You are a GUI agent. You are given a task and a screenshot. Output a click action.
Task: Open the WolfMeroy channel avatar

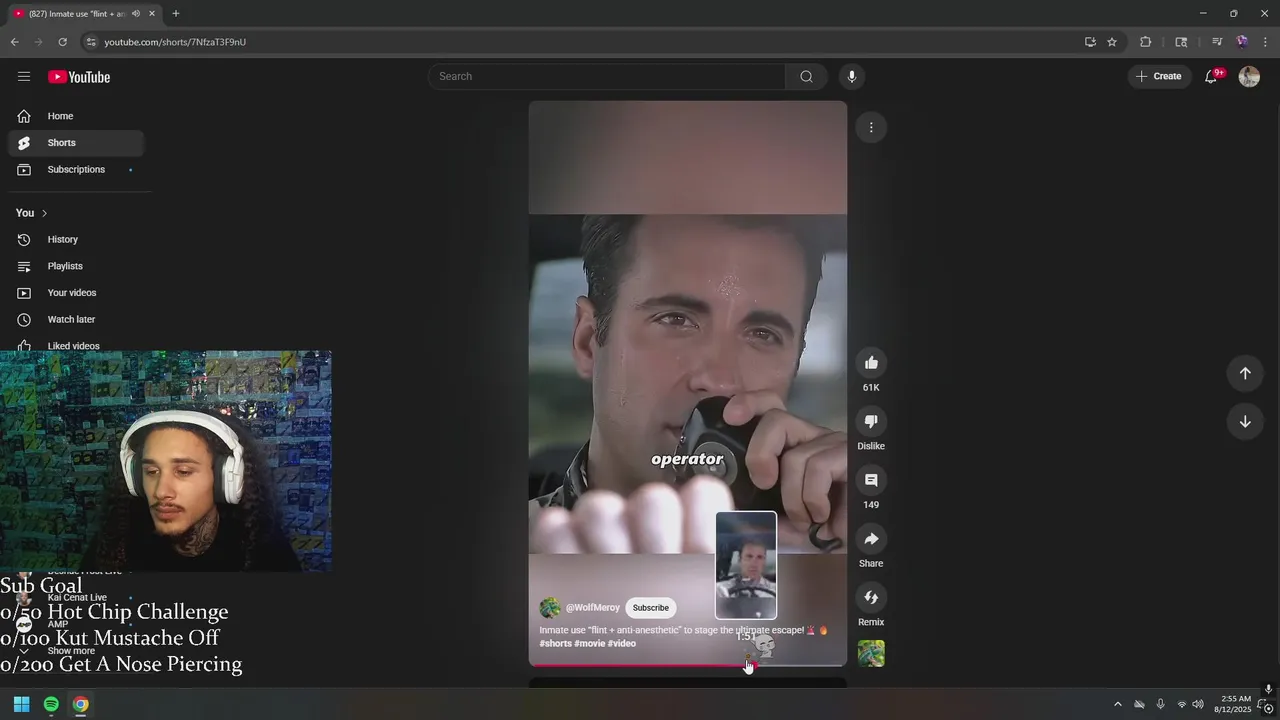point(550,608)
